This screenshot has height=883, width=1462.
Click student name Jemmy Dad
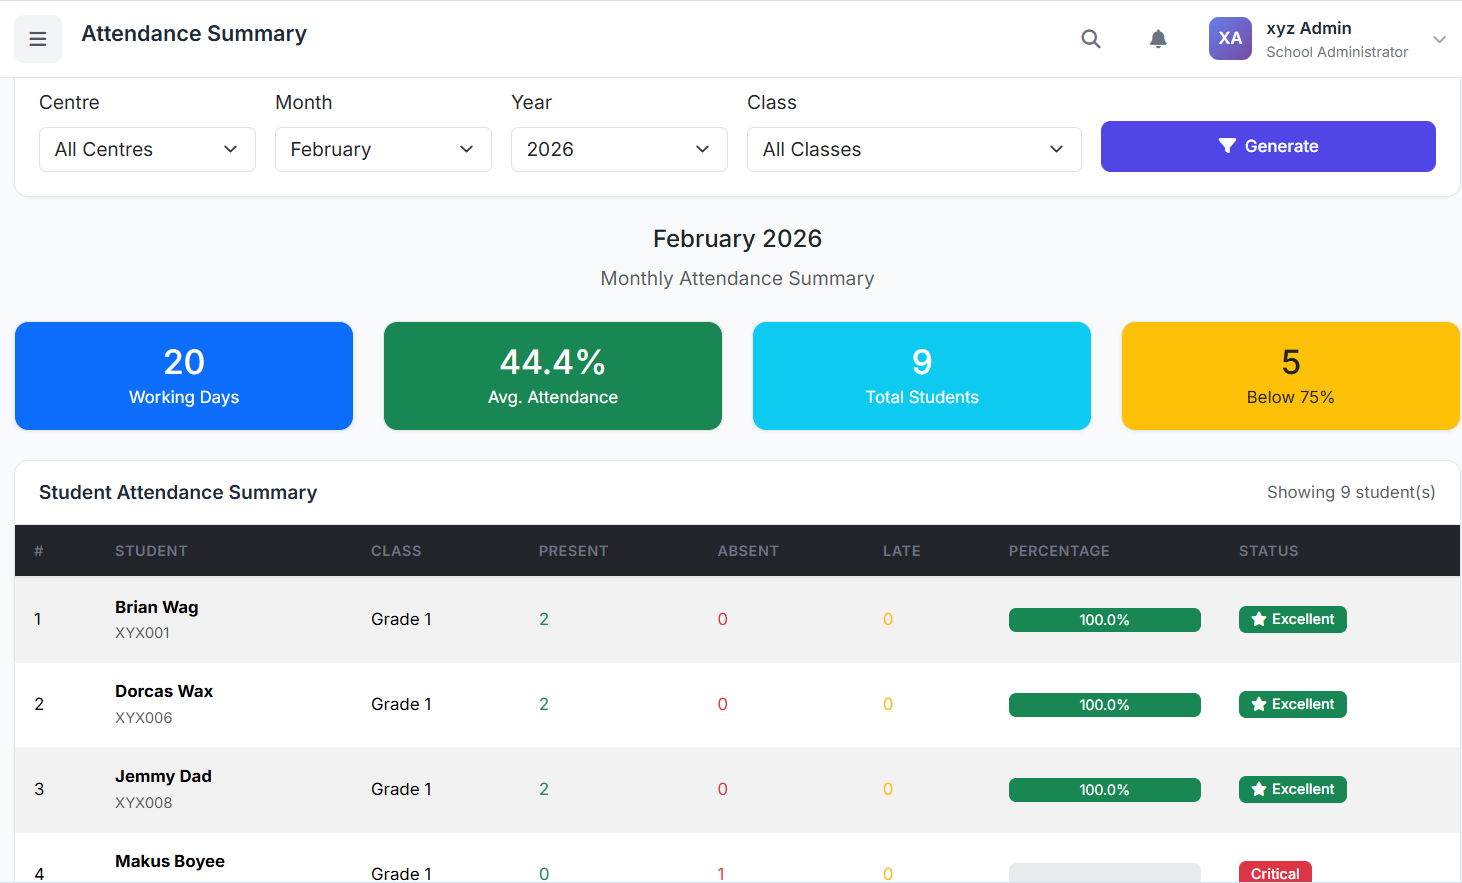tap(163, 776)
